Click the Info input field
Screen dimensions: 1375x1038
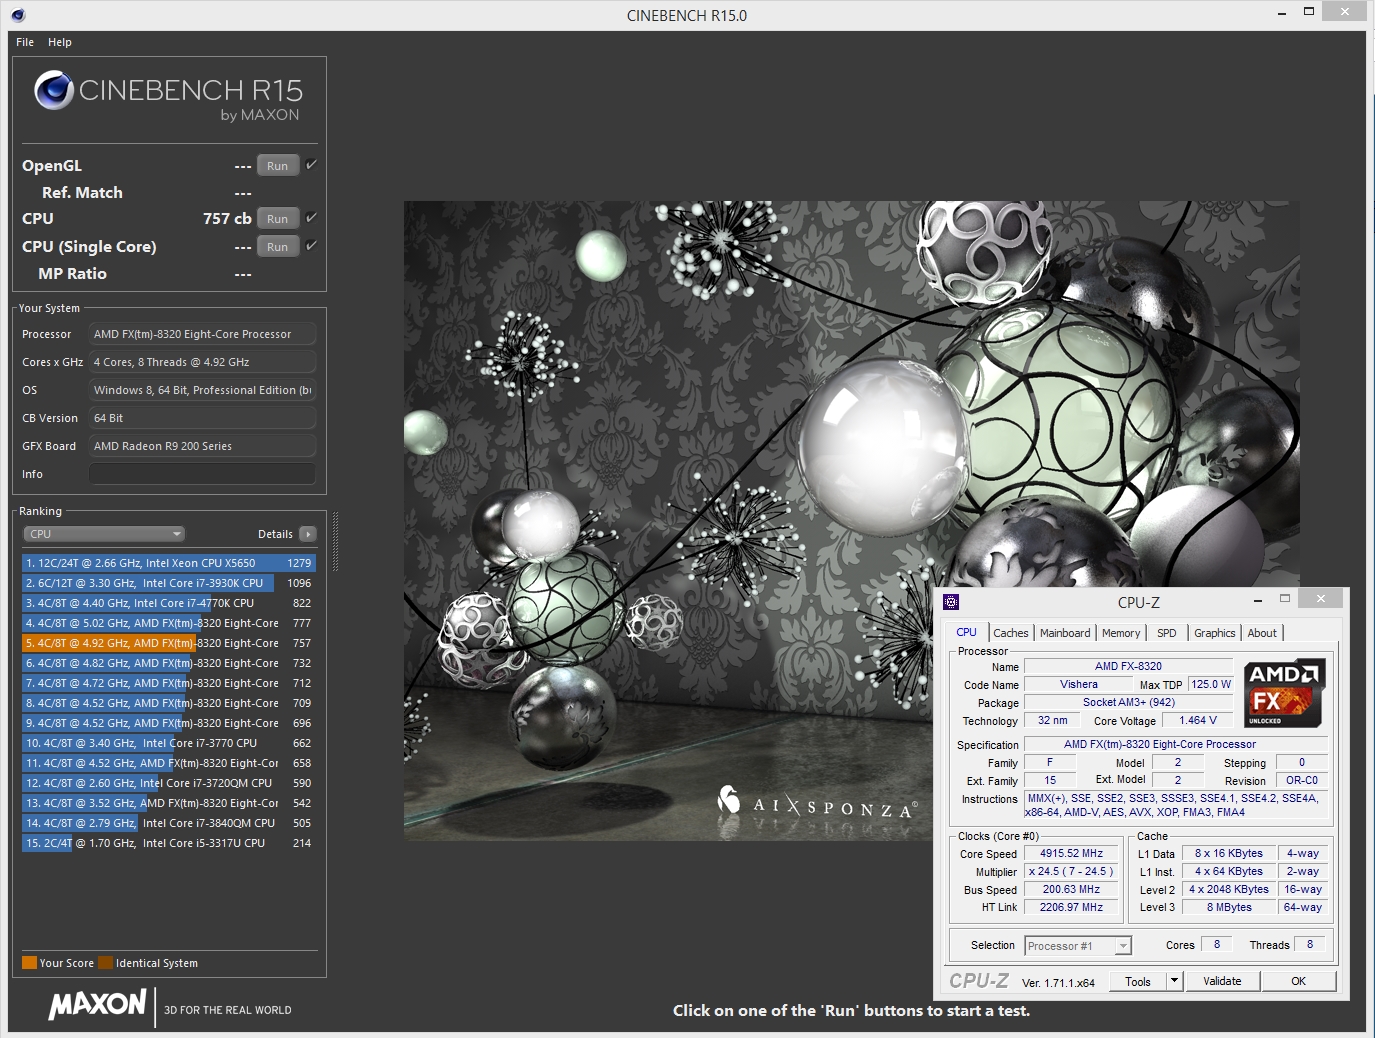202,474
